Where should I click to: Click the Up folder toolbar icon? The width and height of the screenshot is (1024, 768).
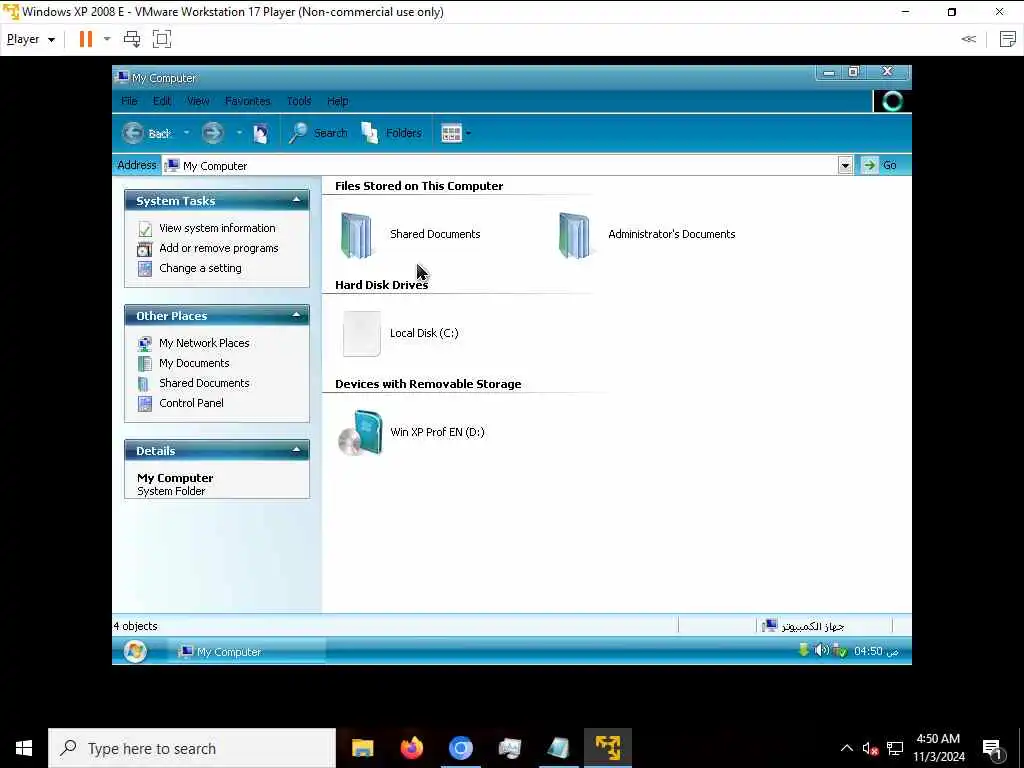point(261,133)
